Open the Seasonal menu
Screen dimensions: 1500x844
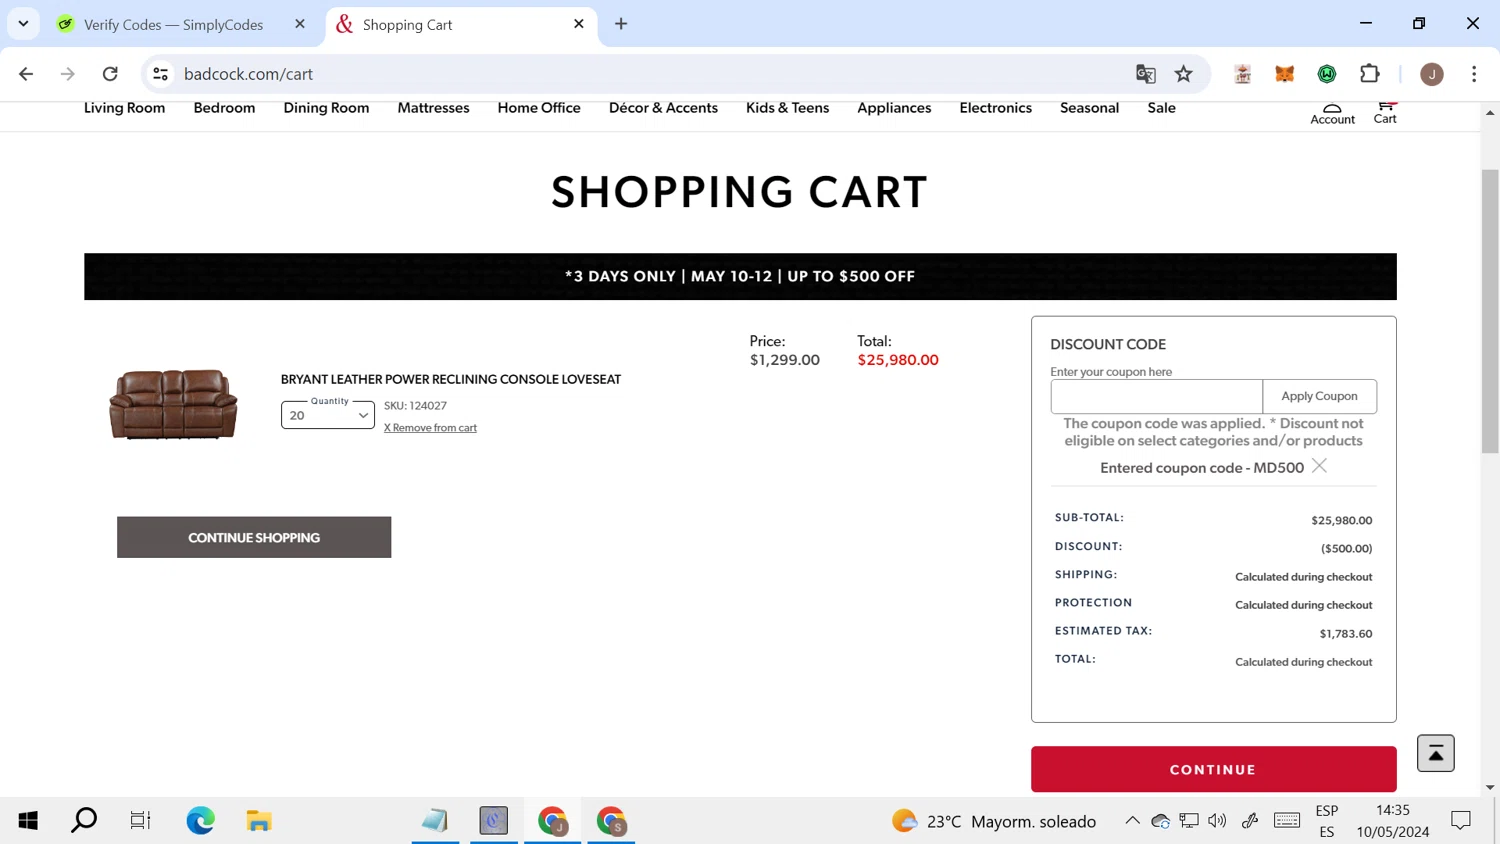[x=1089, y=108]
